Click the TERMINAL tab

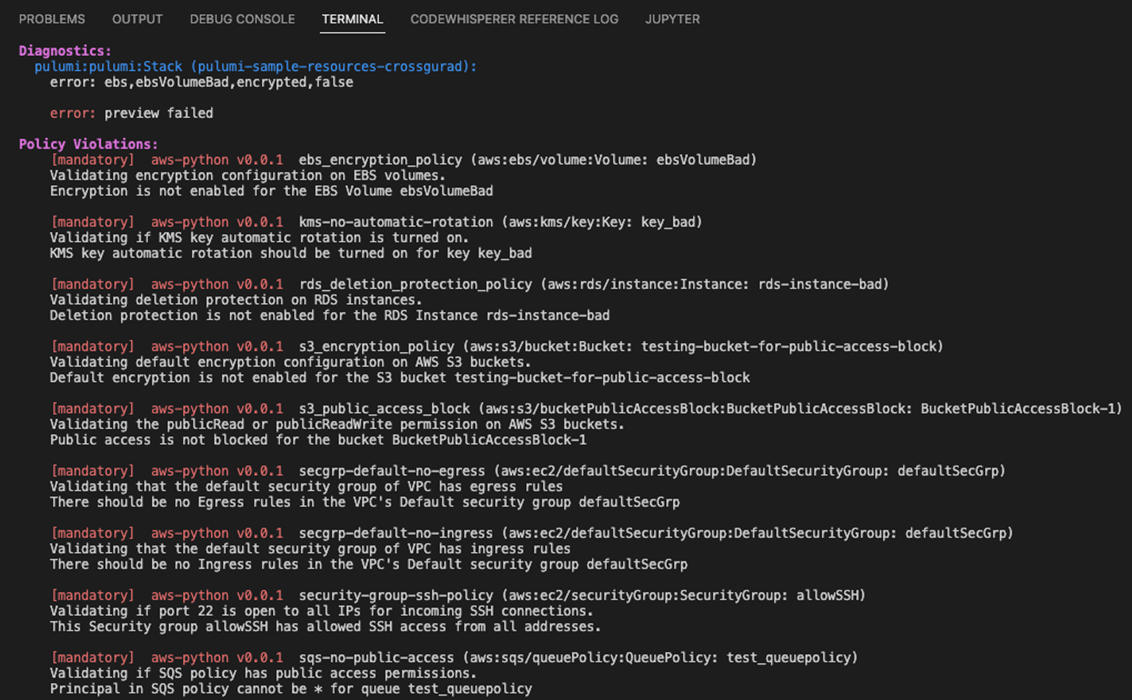pos(352,19)
